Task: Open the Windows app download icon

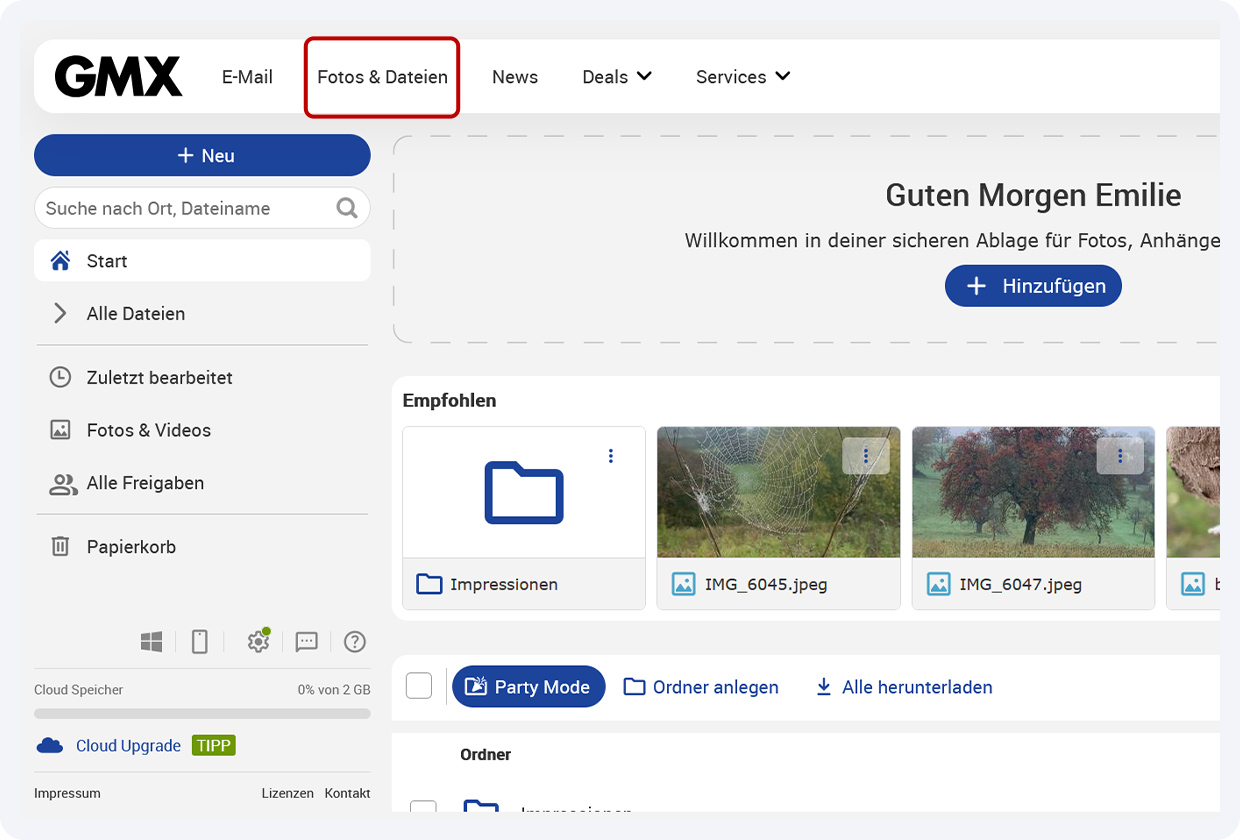Action: tap(151, 641)
